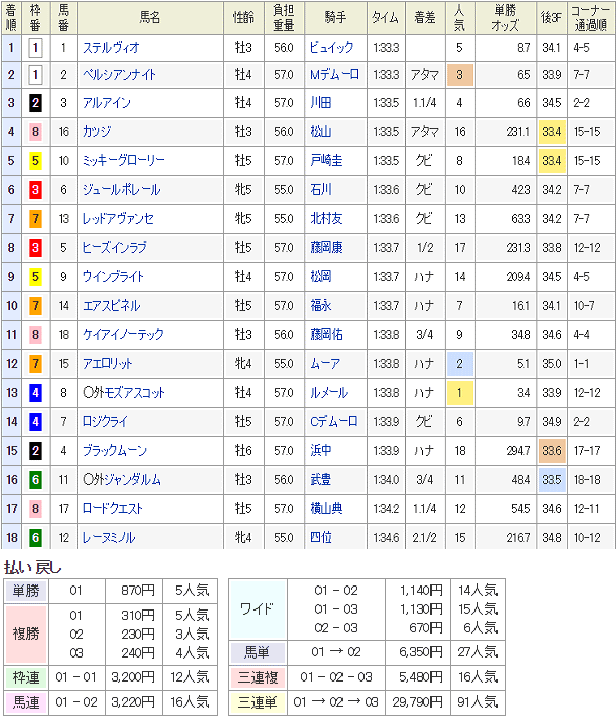Click the ワイド payout label
The width and height of the screenshot is (616, 717).
pos(257,609)
